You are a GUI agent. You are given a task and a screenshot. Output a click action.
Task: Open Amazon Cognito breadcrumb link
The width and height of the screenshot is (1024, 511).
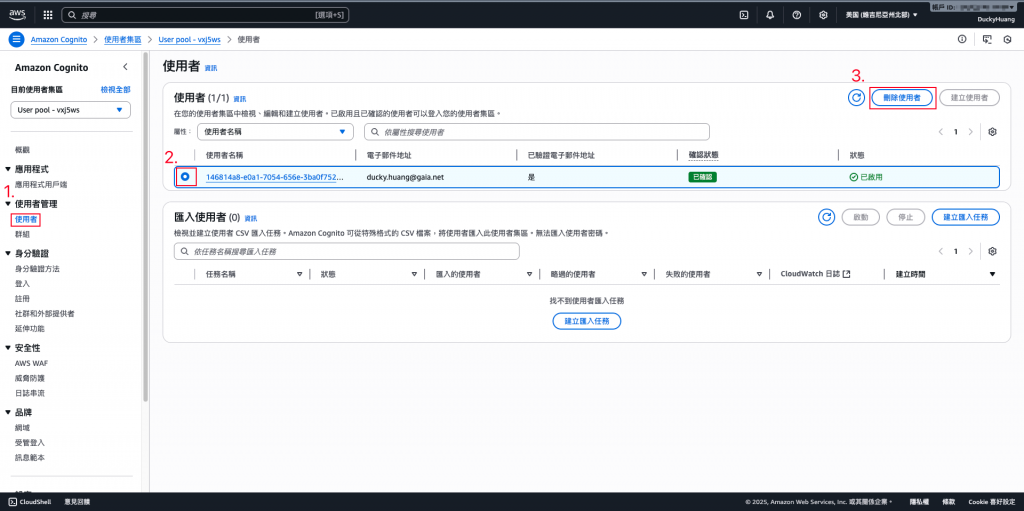click(59, 39)
